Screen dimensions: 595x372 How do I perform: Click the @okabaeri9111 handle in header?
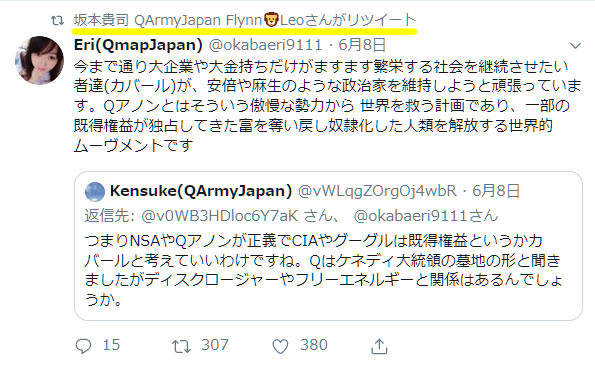[x=265, y=45]
